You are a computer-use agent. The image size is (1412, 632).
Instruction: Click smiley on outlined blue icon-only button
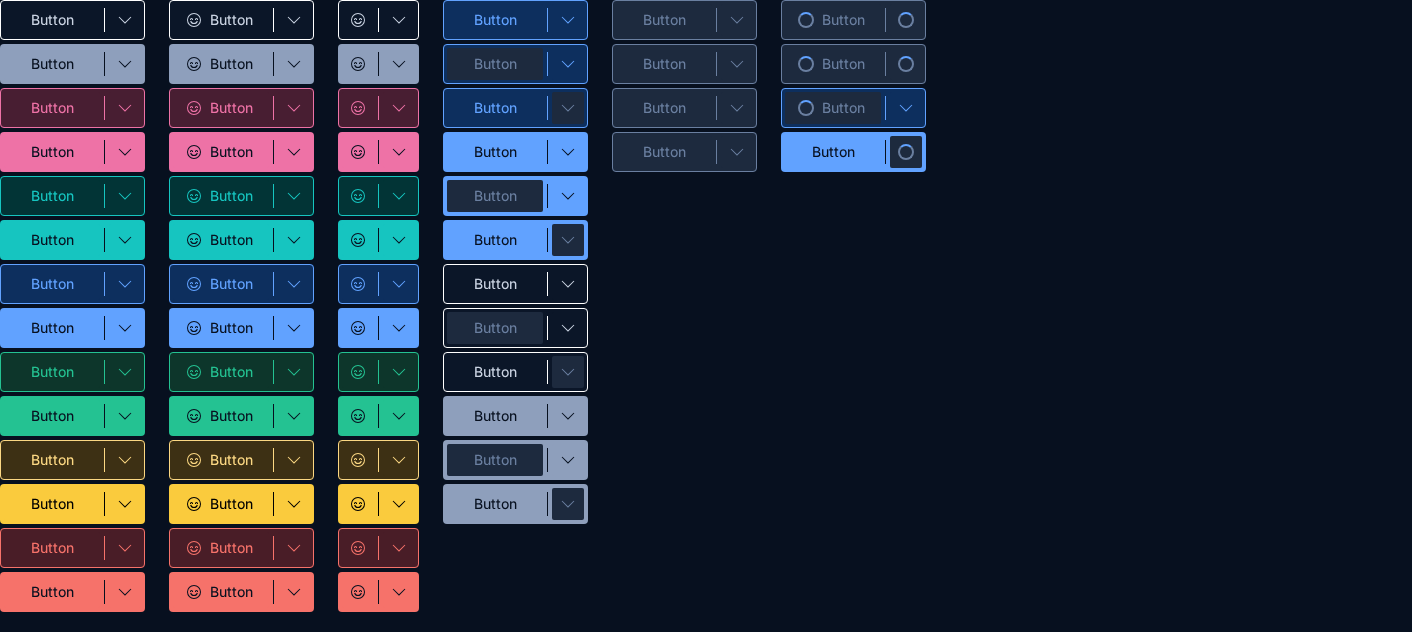358,284
